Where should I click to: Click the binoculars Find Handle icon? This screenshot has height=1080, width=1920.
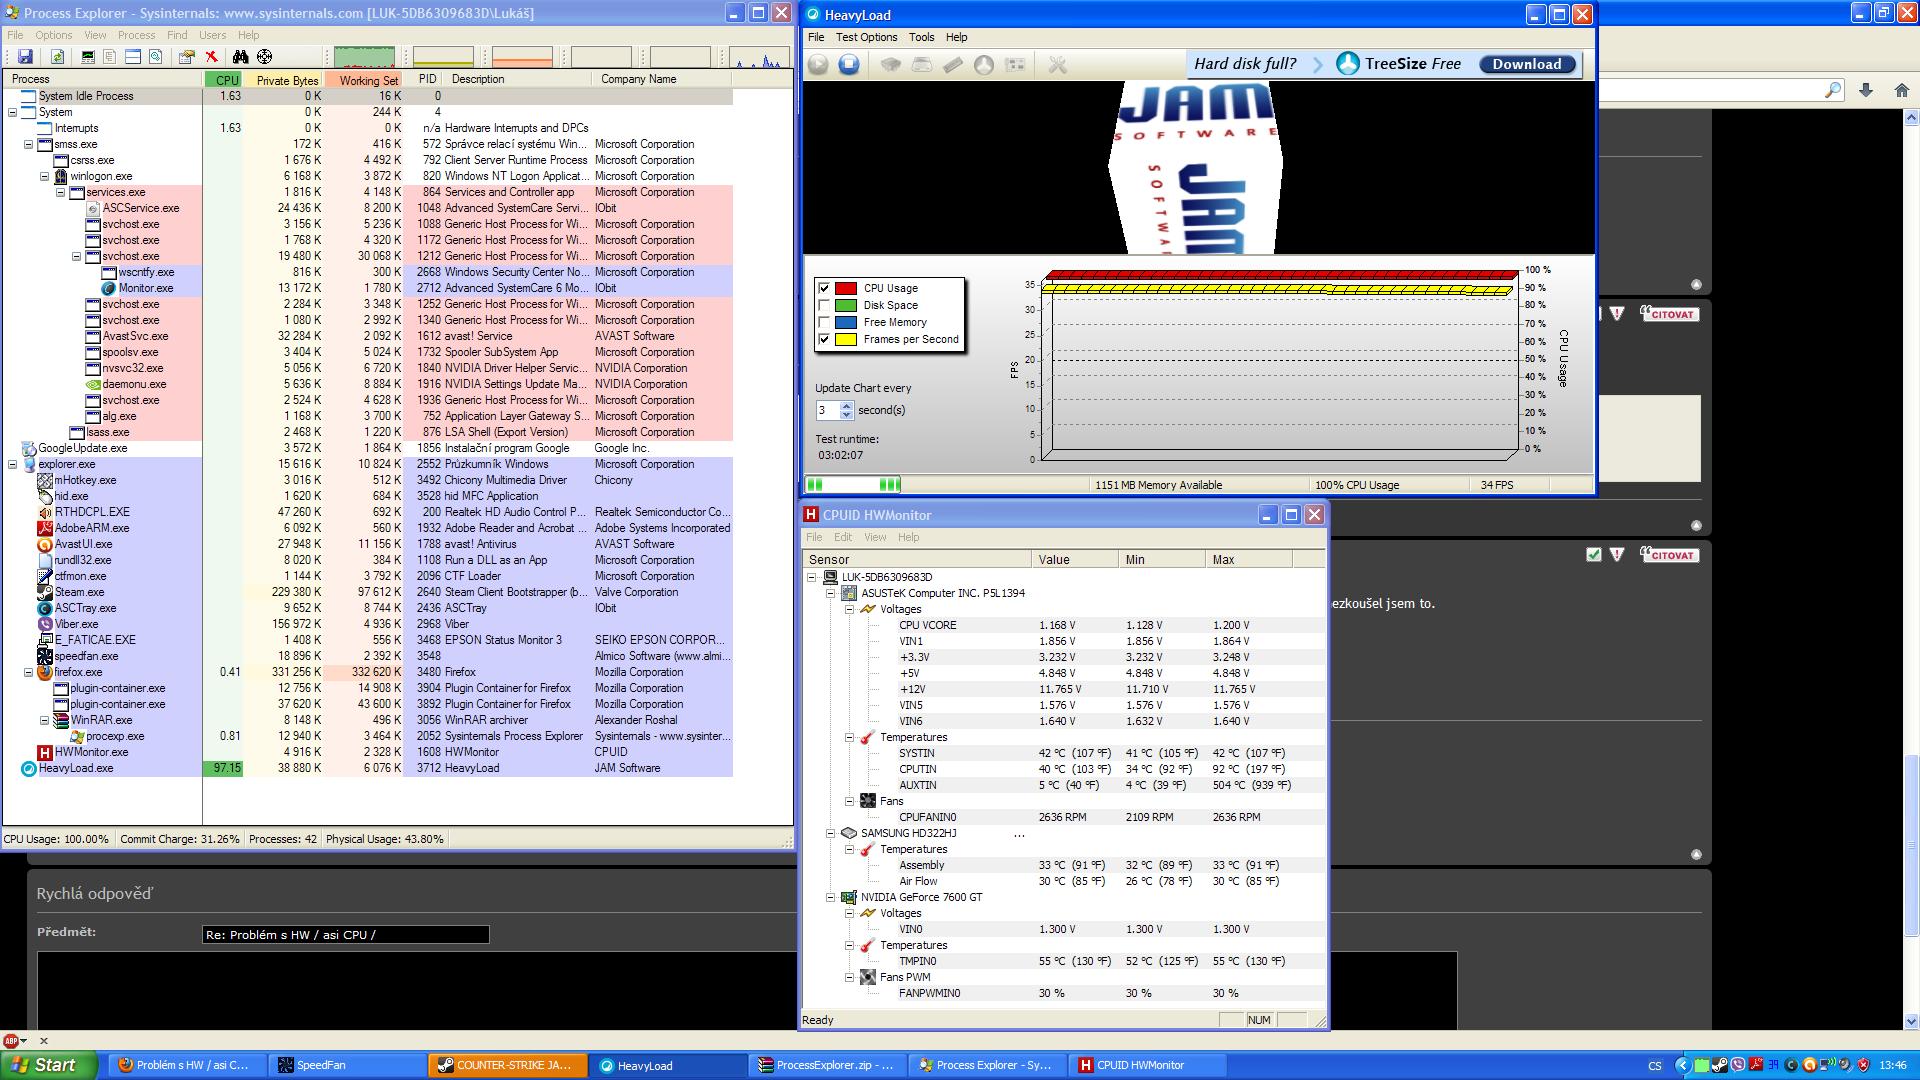click(240, 57)
